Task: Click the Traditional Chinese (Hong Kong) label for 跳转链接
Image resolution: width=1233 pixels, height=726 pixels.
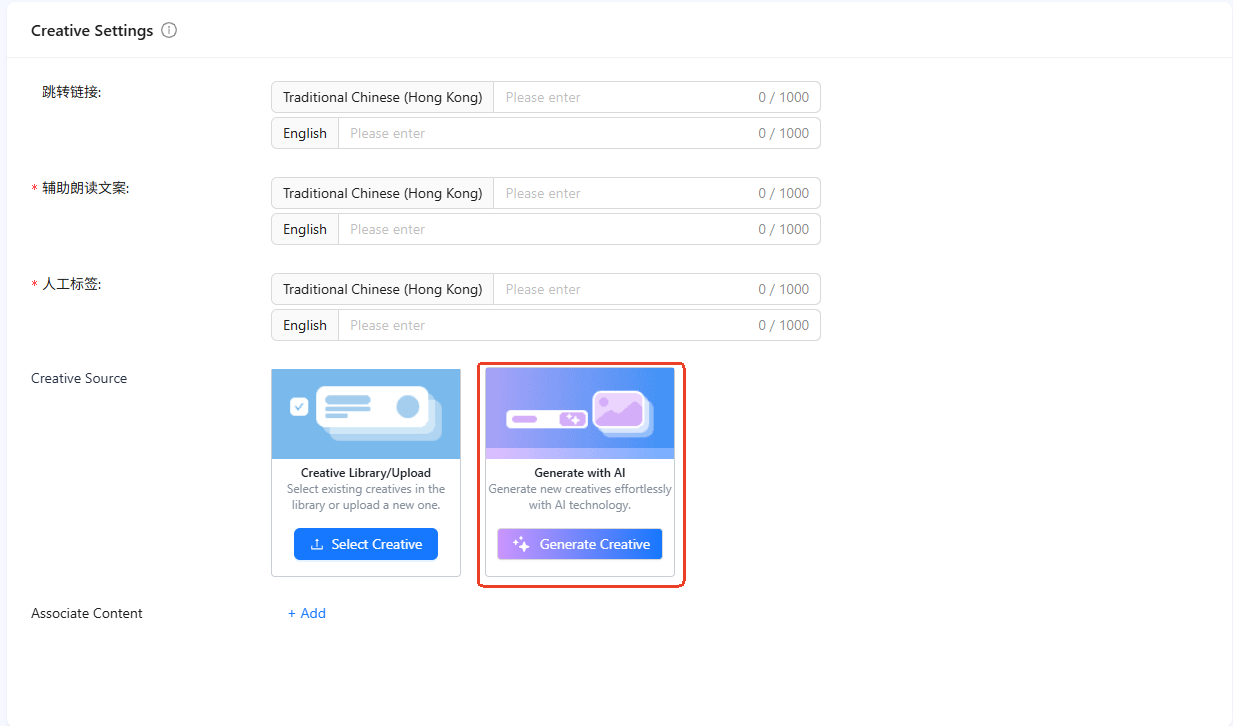Action: tap(382, 97)
